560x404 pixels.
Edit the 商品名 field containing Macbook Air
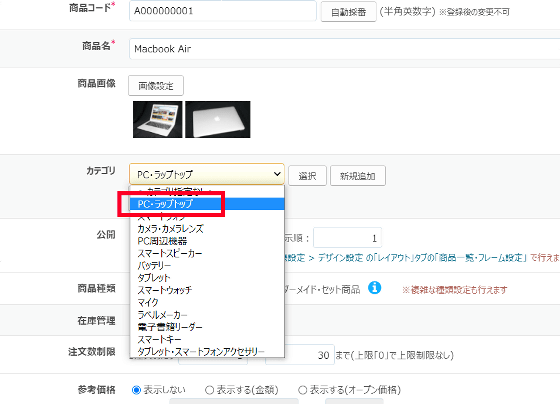pos(344,49)
